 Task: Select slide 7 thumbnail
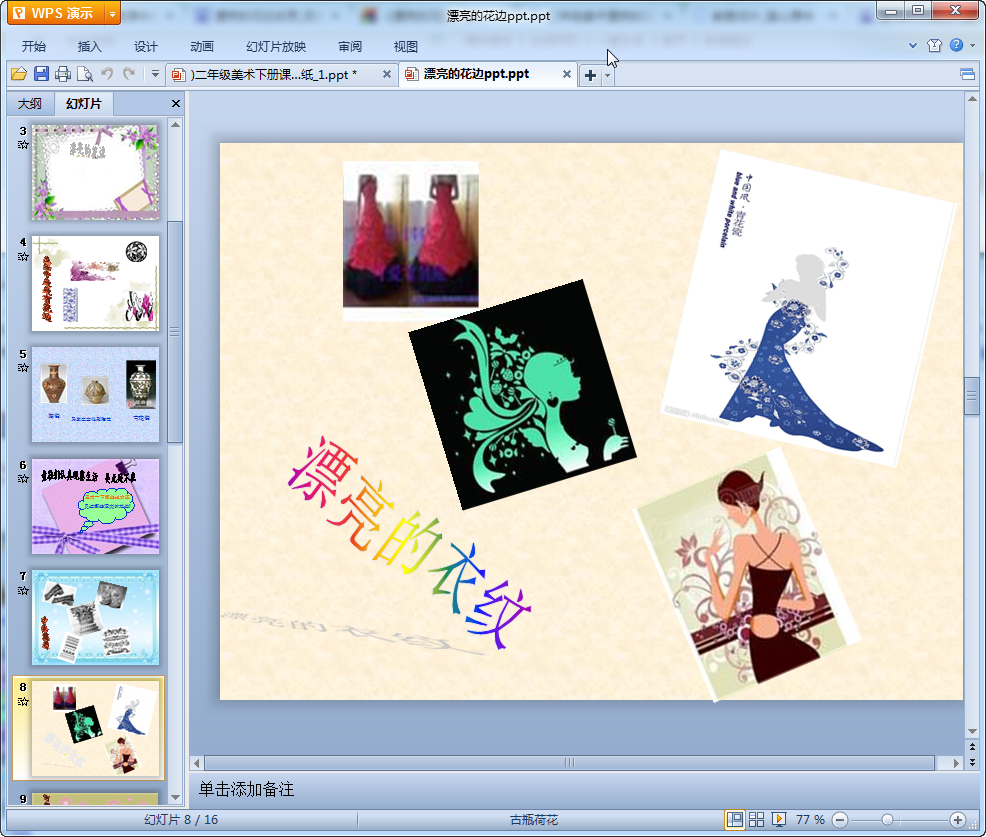point(96,618)
